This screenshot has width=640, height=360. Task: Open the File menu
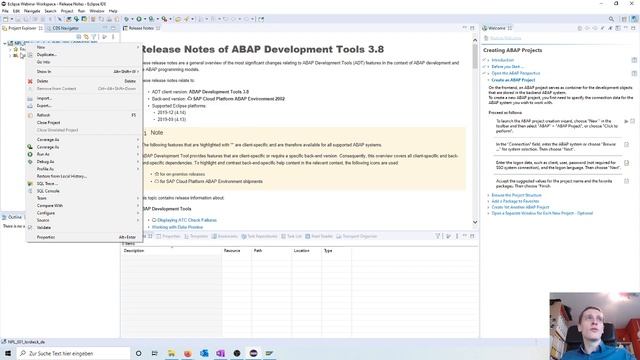coord(5,11)
